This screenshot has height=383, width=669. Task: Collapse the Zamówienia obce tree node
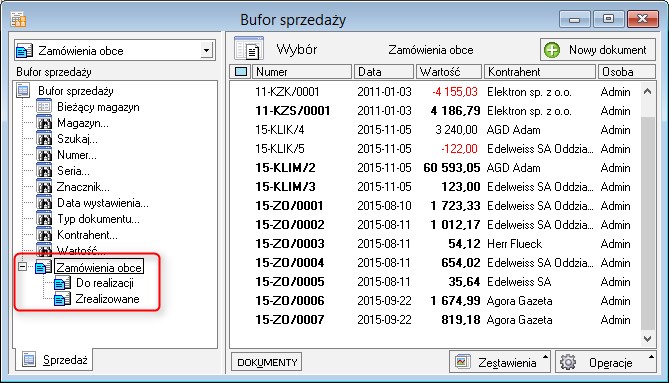[x=23, y=267]
